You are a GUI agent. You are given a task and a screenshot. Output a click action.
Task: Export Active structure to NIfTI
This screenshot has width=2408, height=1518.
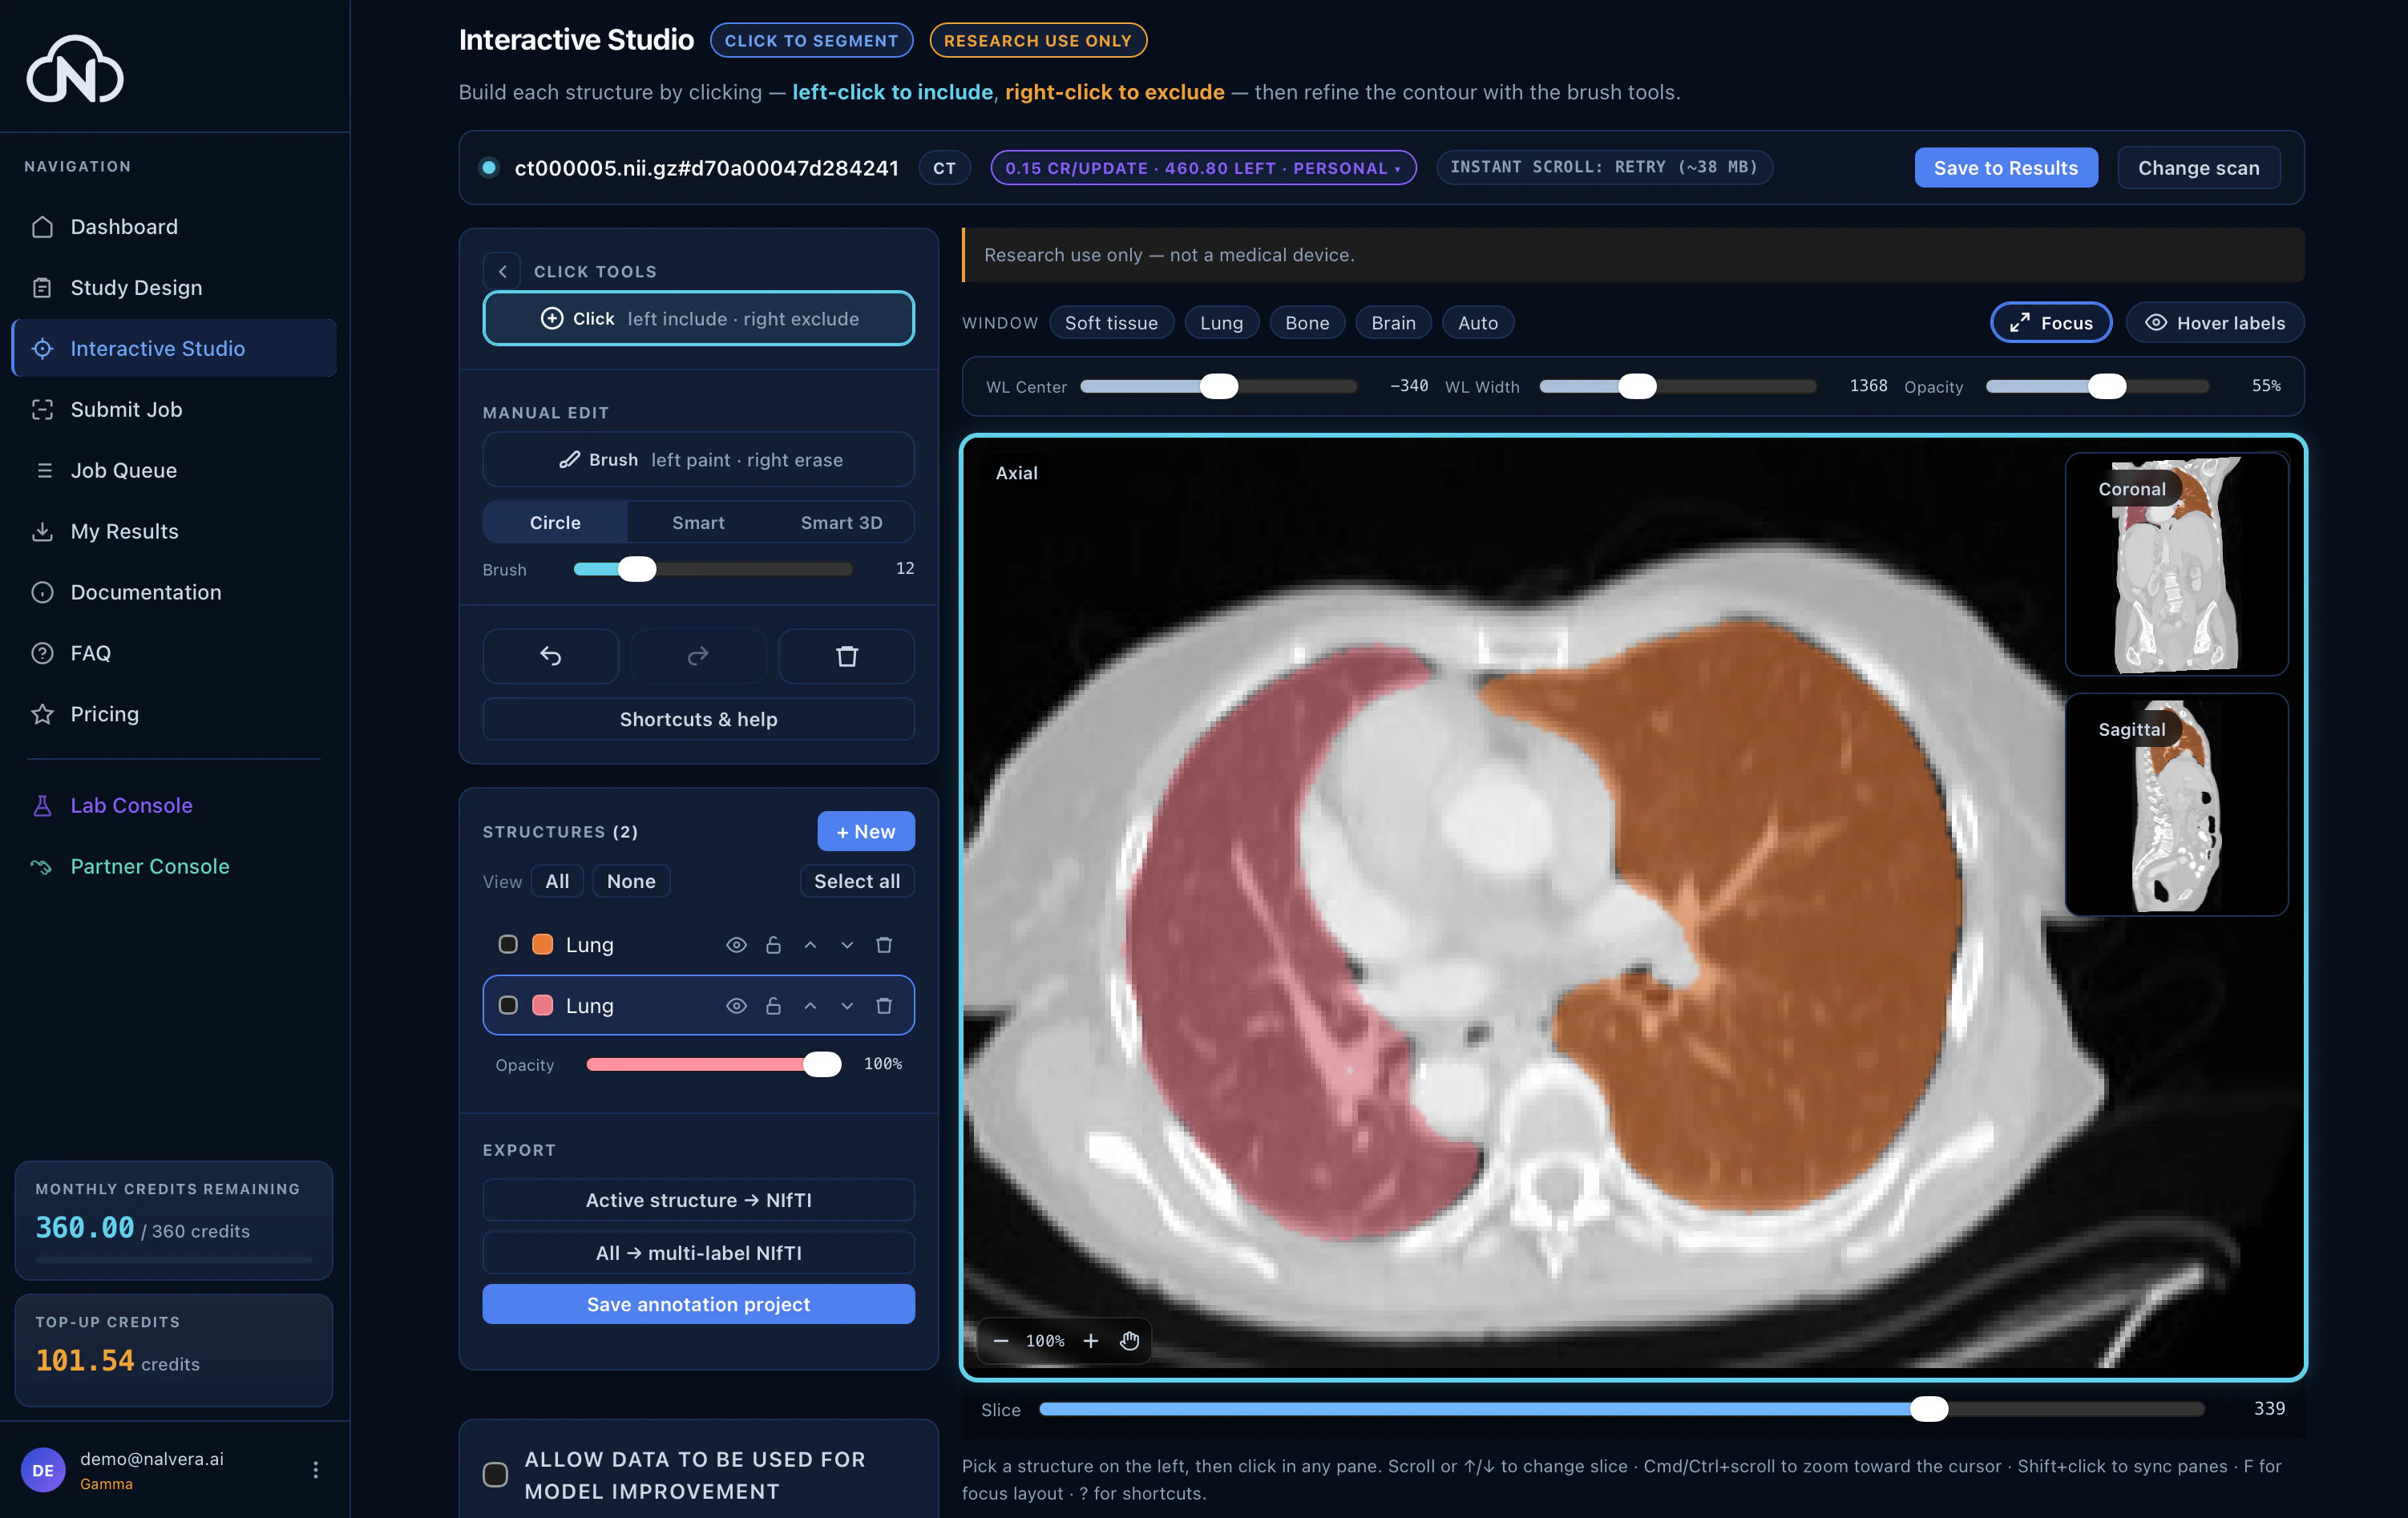698,1200
